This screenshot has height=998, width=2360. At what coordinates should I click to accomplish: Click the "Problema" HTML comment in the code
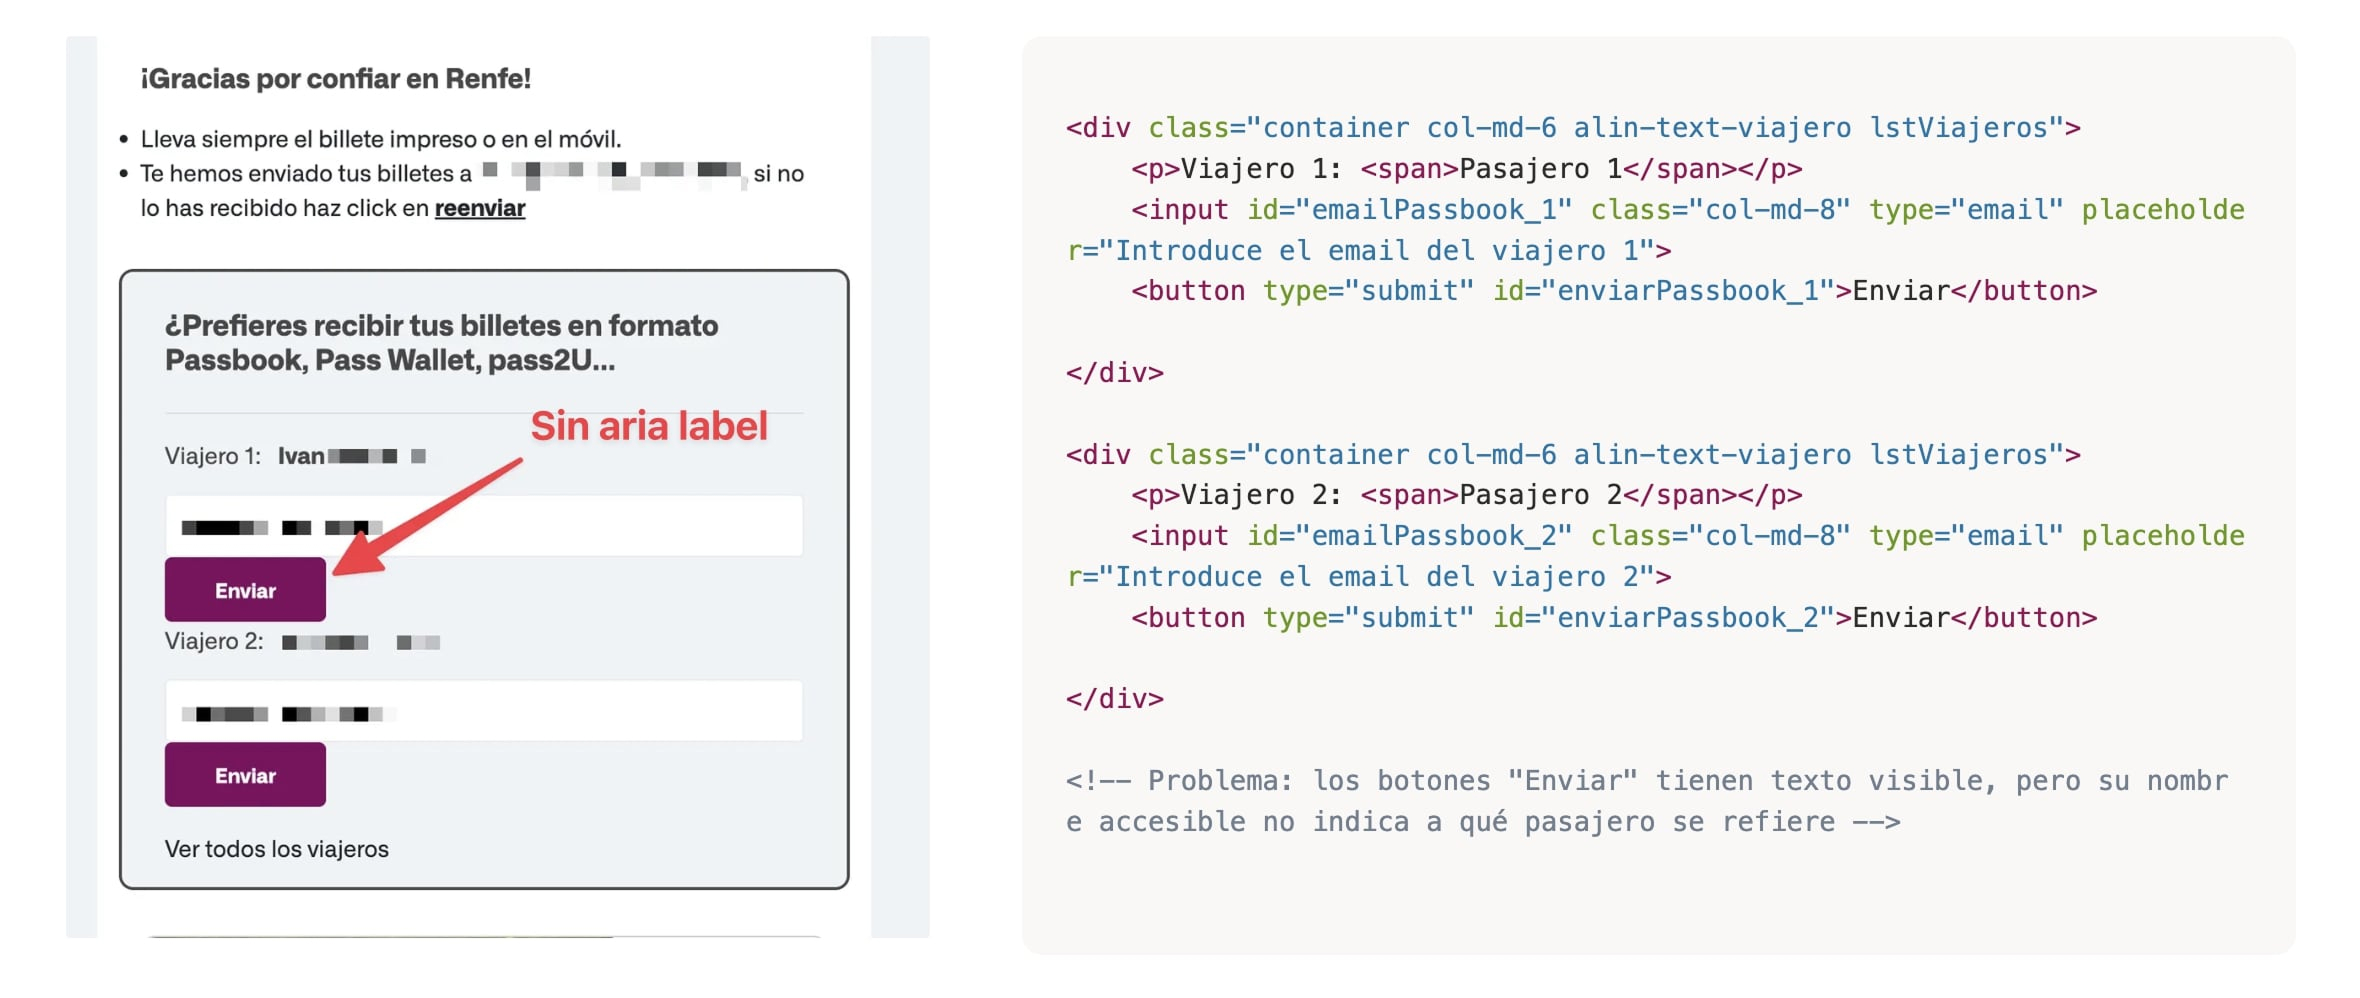(1646, 801)
